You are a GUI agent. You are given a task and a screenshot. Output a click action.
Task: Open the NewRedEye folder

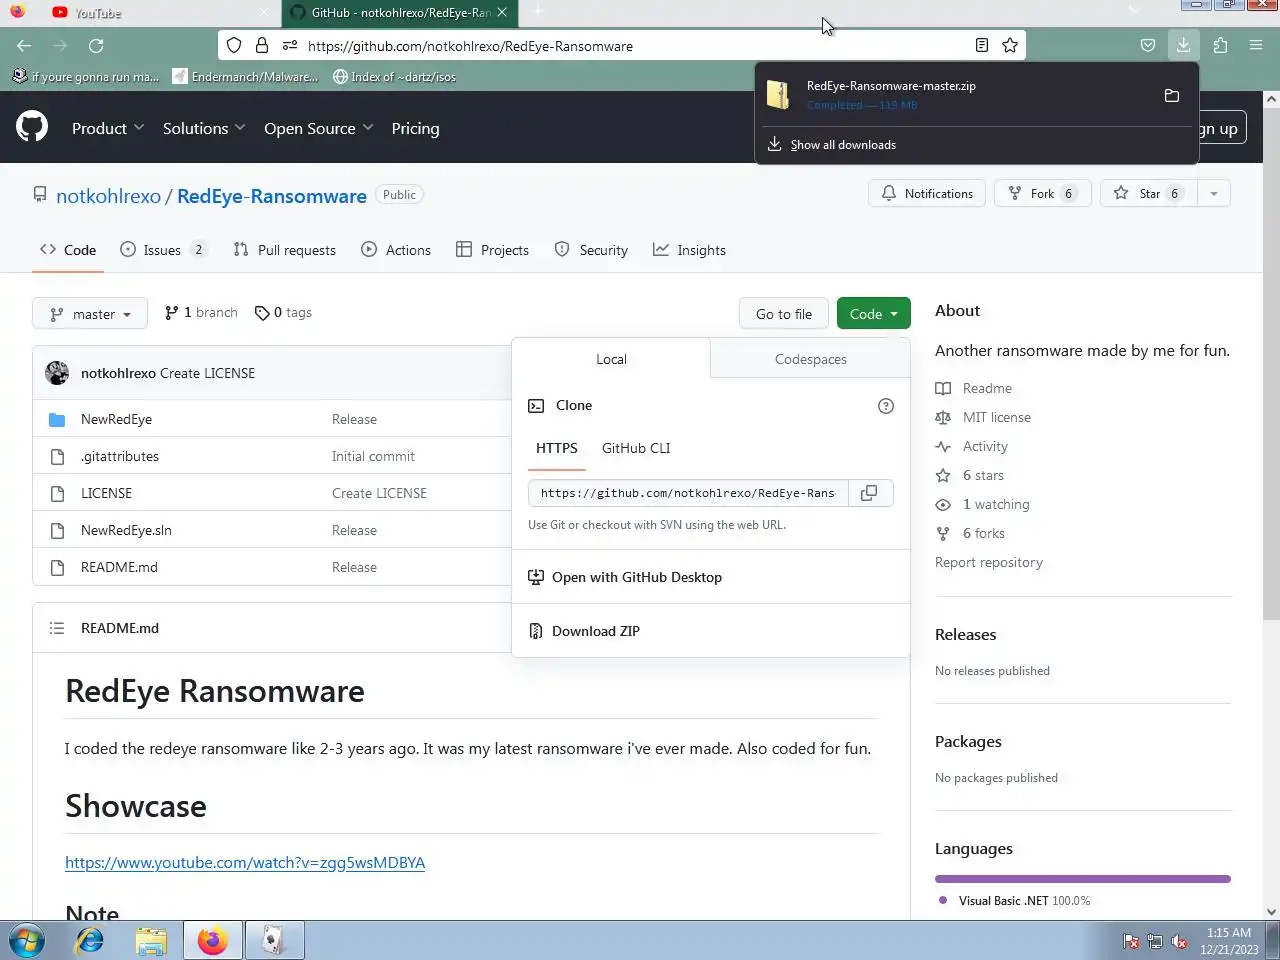116,419
